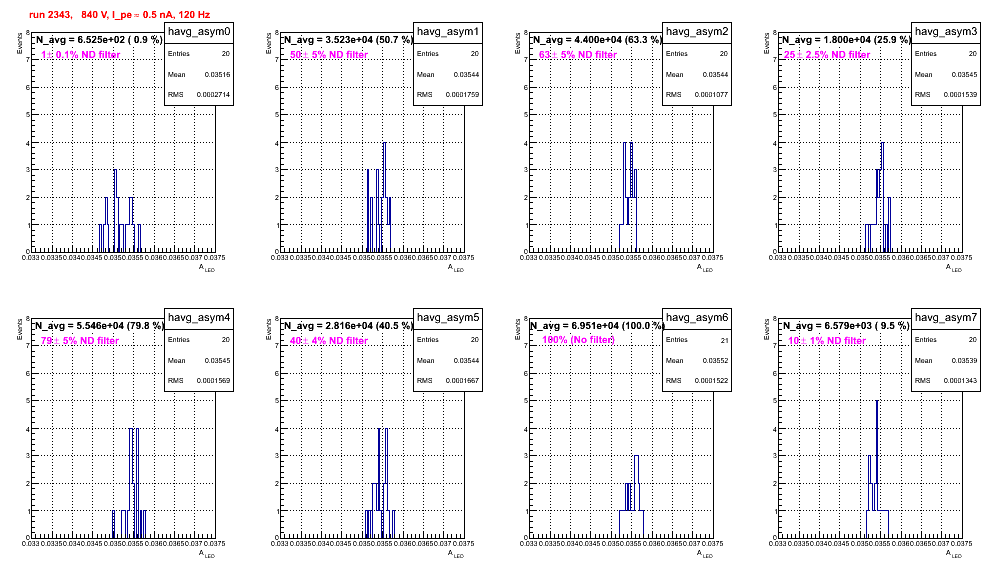The image size is (996, 572).
Task: Select the havg_asym3 stats box title
Action: [946, 32]
